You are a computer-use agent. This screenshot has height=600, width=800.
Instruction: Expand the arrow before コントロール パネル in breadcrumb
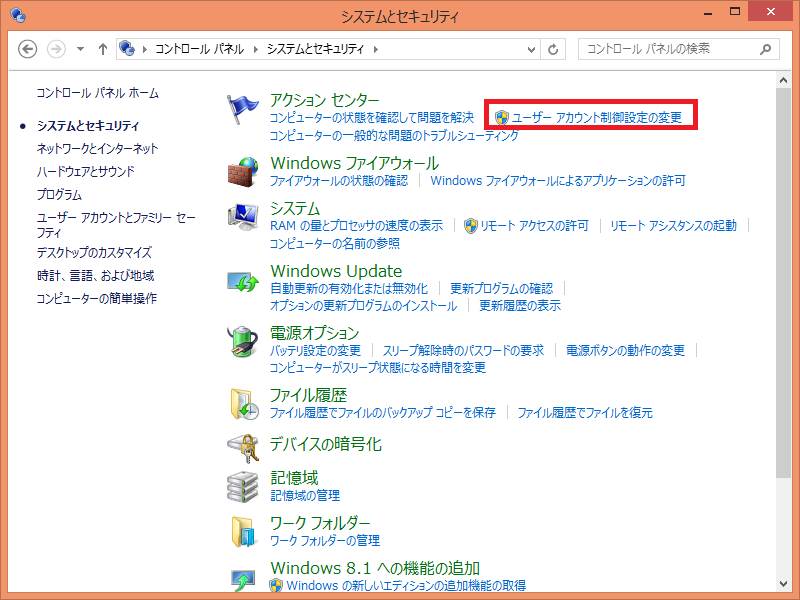145,49
